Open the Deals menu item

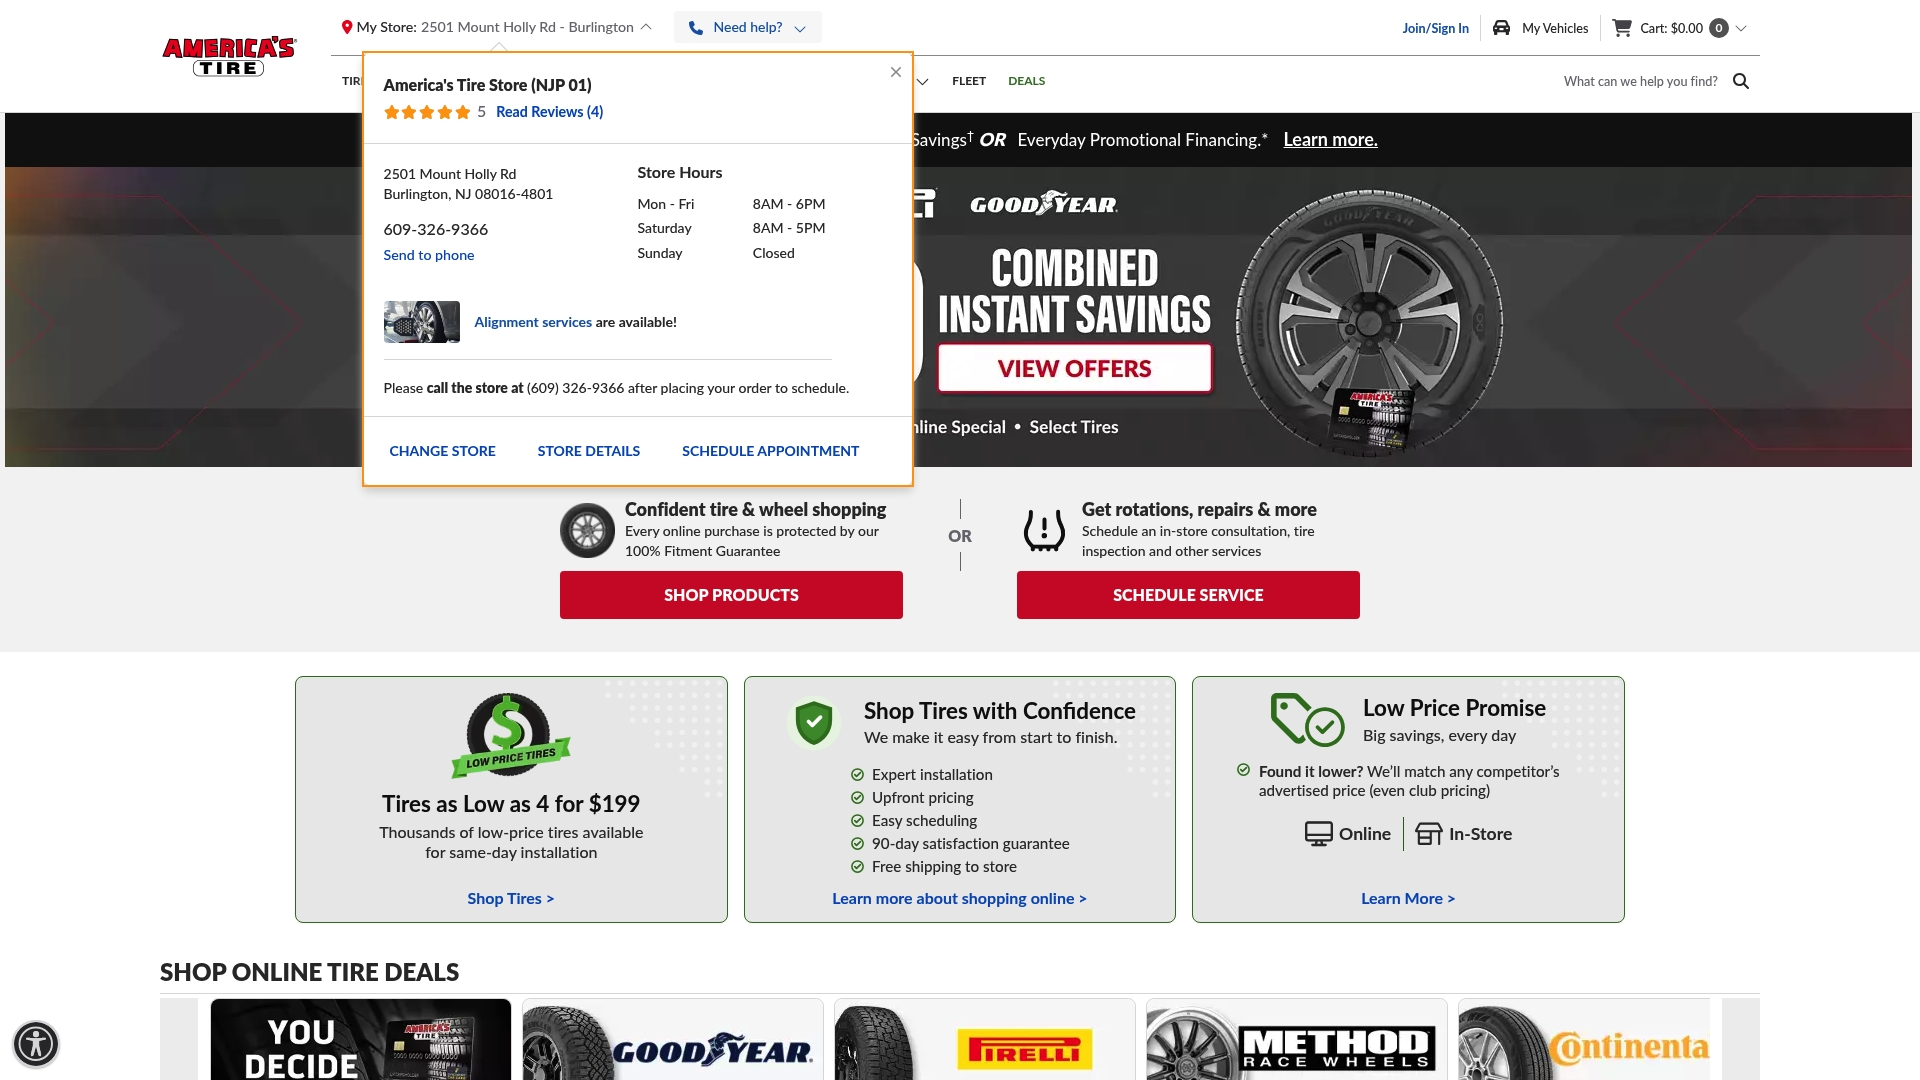(1026, 81)
